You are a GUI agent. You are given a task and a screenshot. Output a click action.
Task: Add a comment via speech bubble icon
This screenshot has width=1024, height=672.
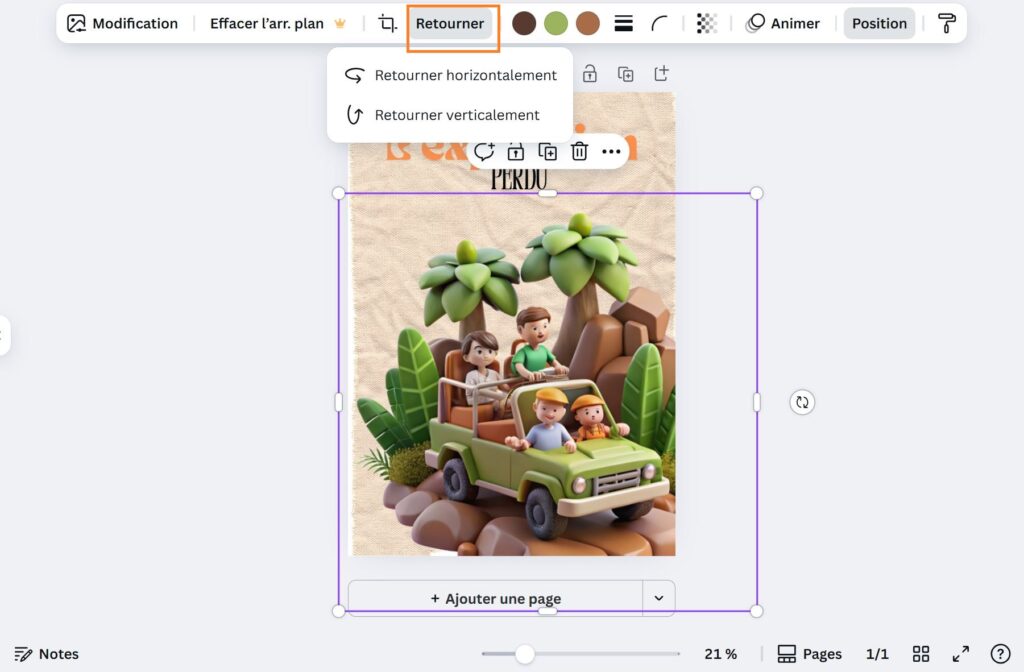[x=484, y=152]
